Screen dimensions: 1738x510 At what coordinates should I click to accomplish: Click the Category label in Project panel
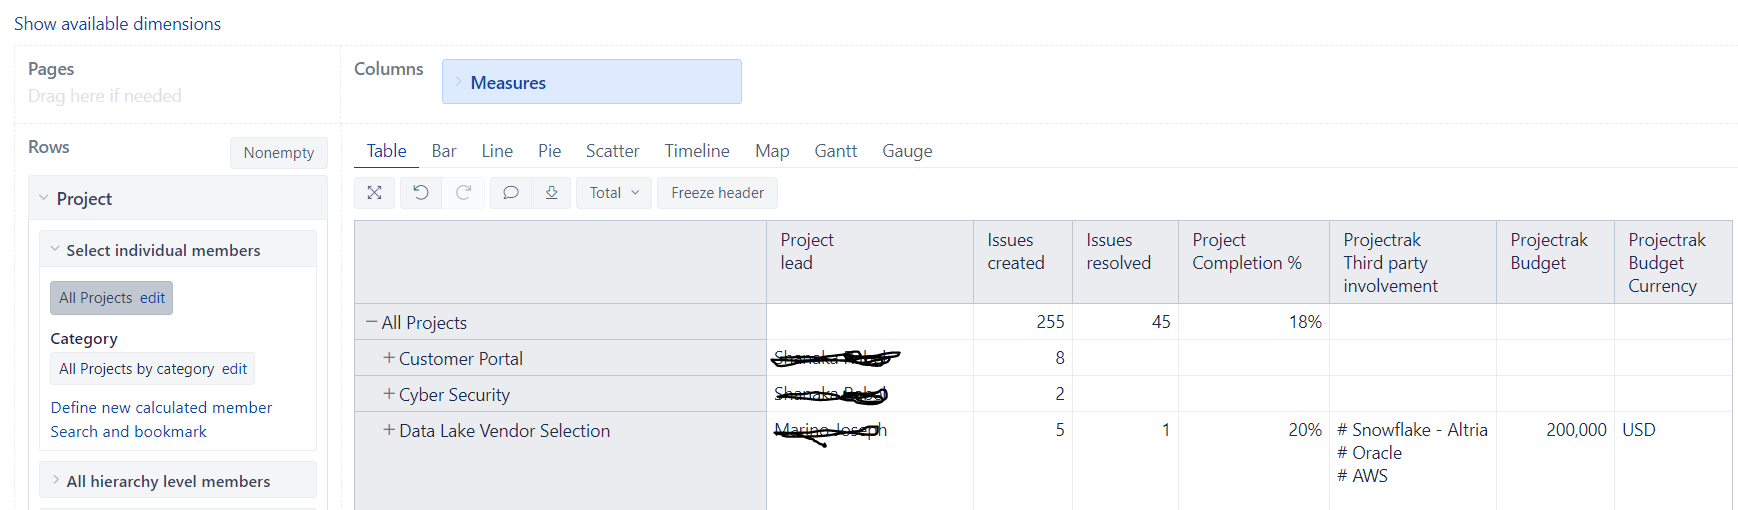pyautogui.click(x=84, y=339)
